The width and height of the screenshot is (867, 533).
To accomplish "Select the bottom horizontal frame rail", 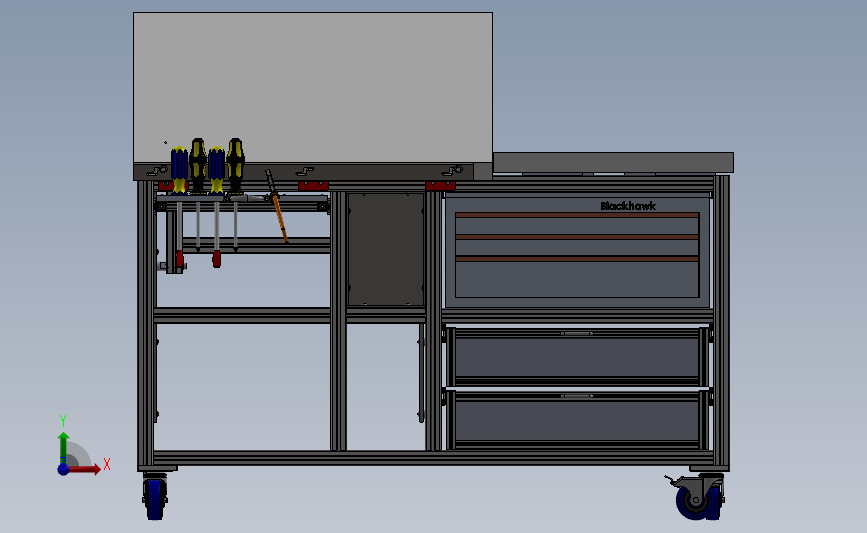I will pos(434,458).
